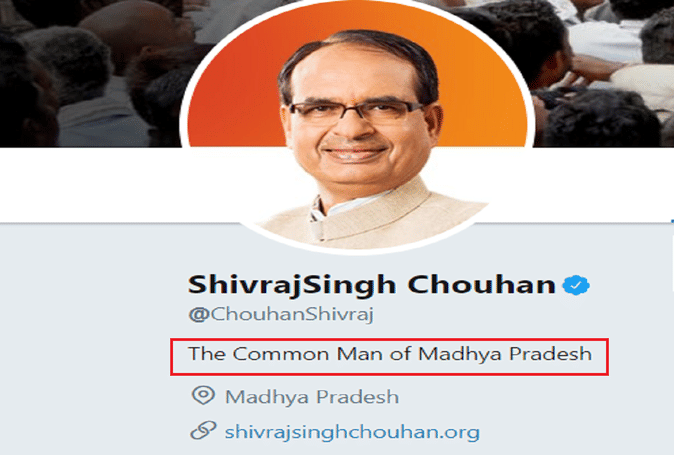Click the ShivrajSingh Chouhan display name
This screenshot has height=455, width=674.
point(371,285)
